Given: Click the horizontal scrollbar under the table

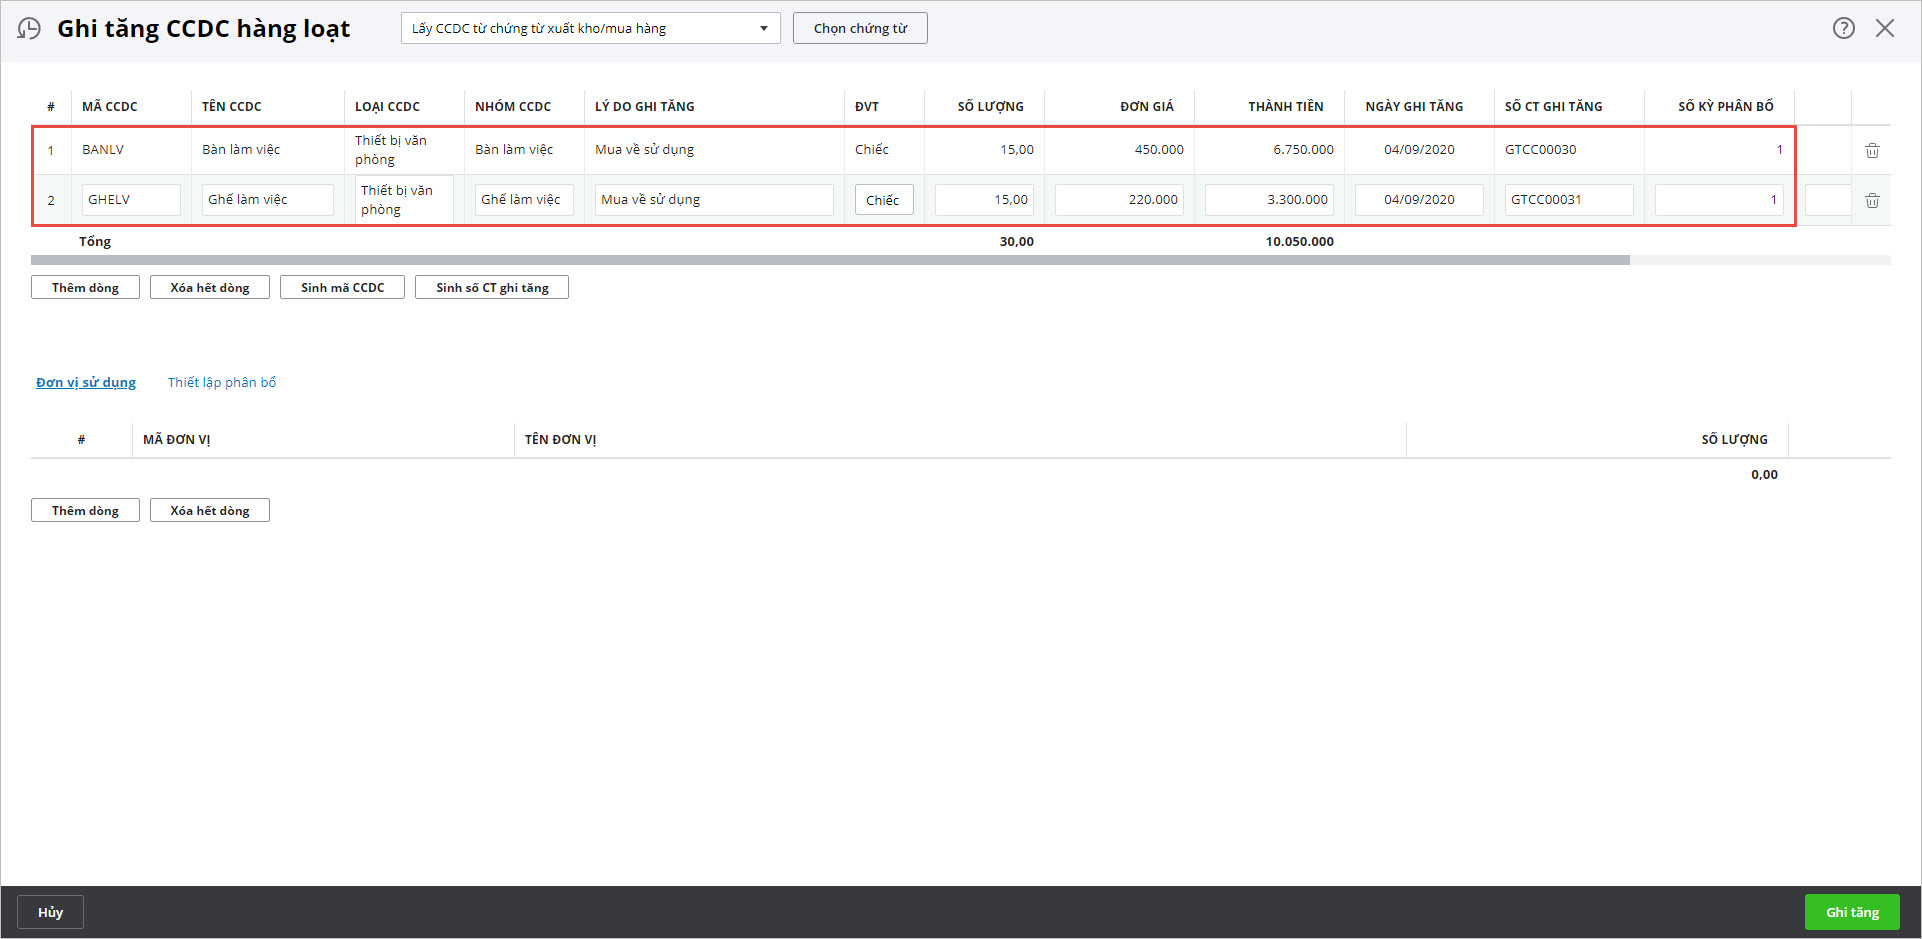Looking at the screenshot, I should pos(830,260).
